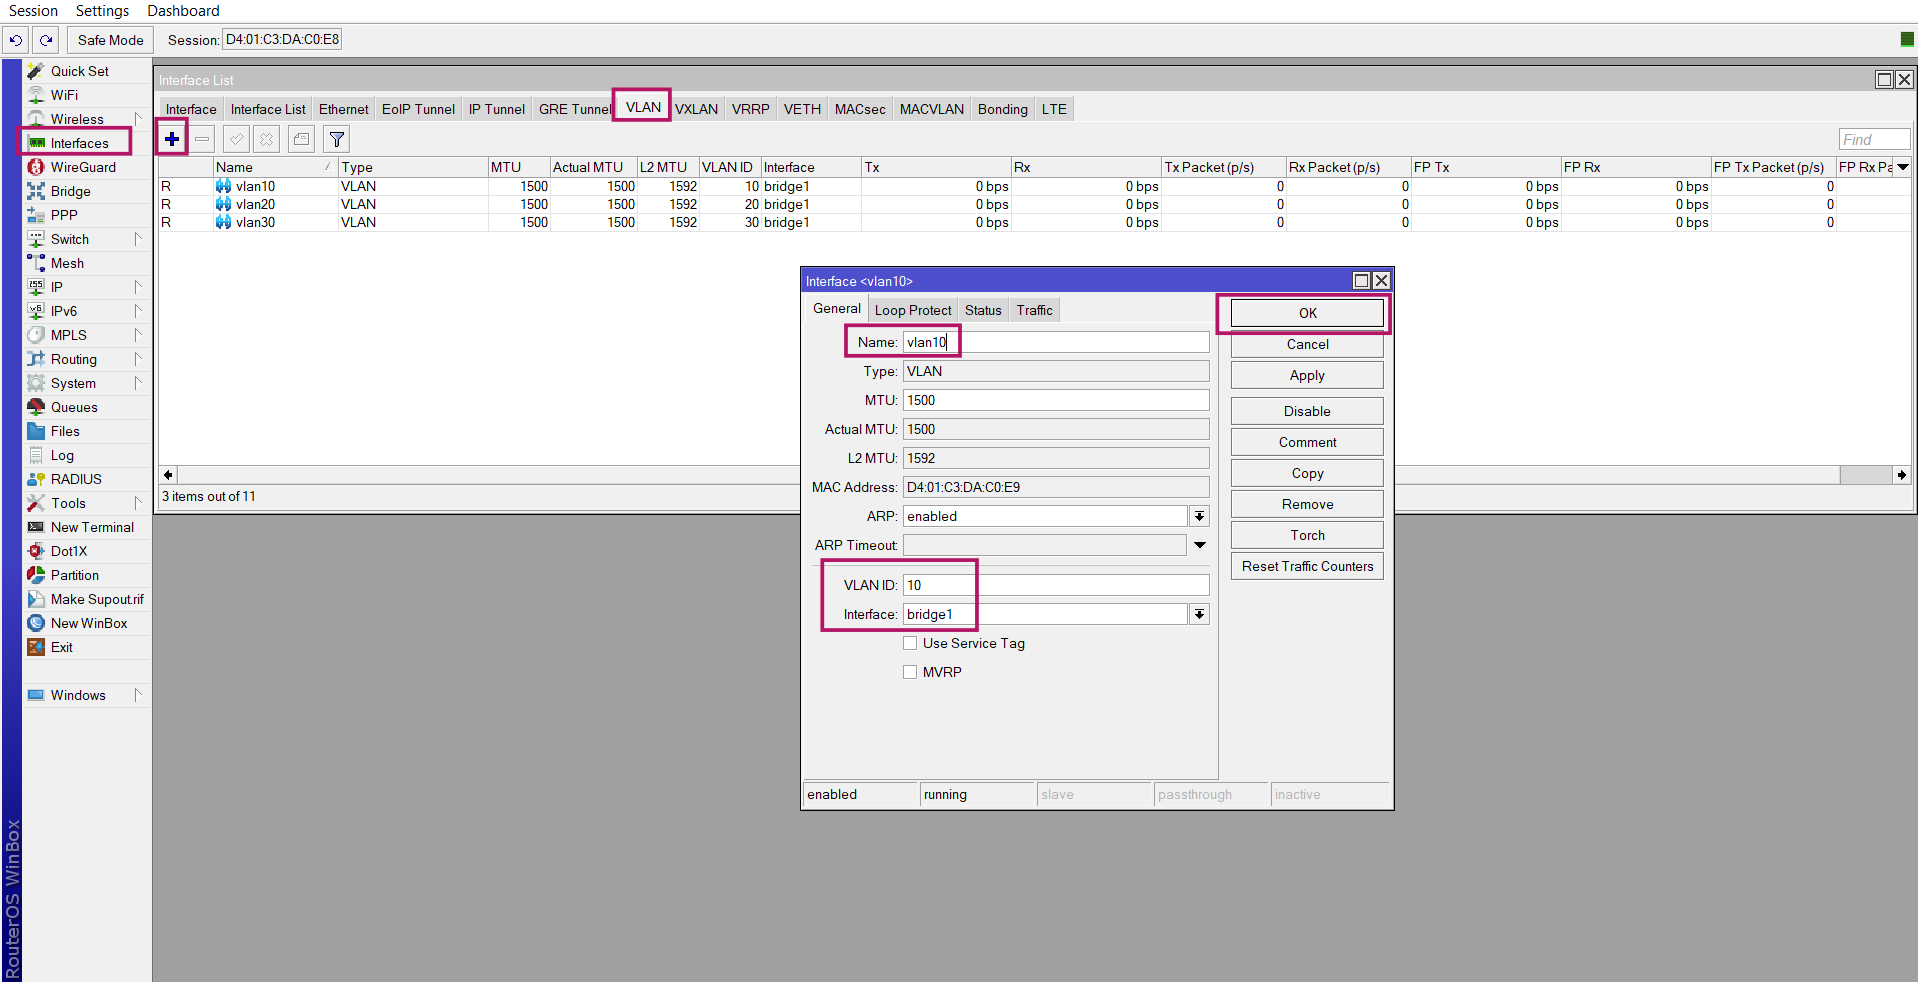Open Queues in sidebar

tap(74, 407)
